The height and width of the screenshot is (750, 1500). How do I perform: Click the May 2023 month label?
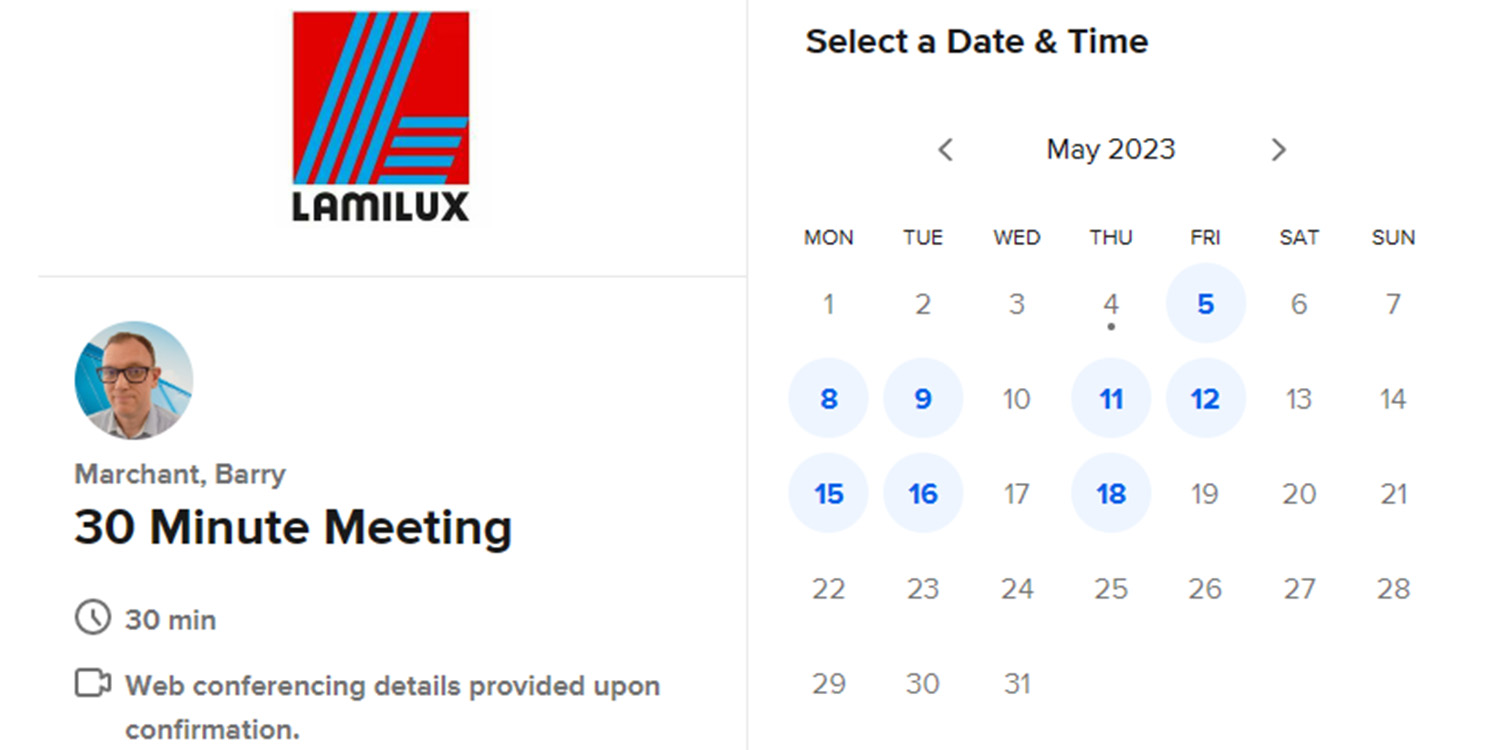tap(1110, 150)
